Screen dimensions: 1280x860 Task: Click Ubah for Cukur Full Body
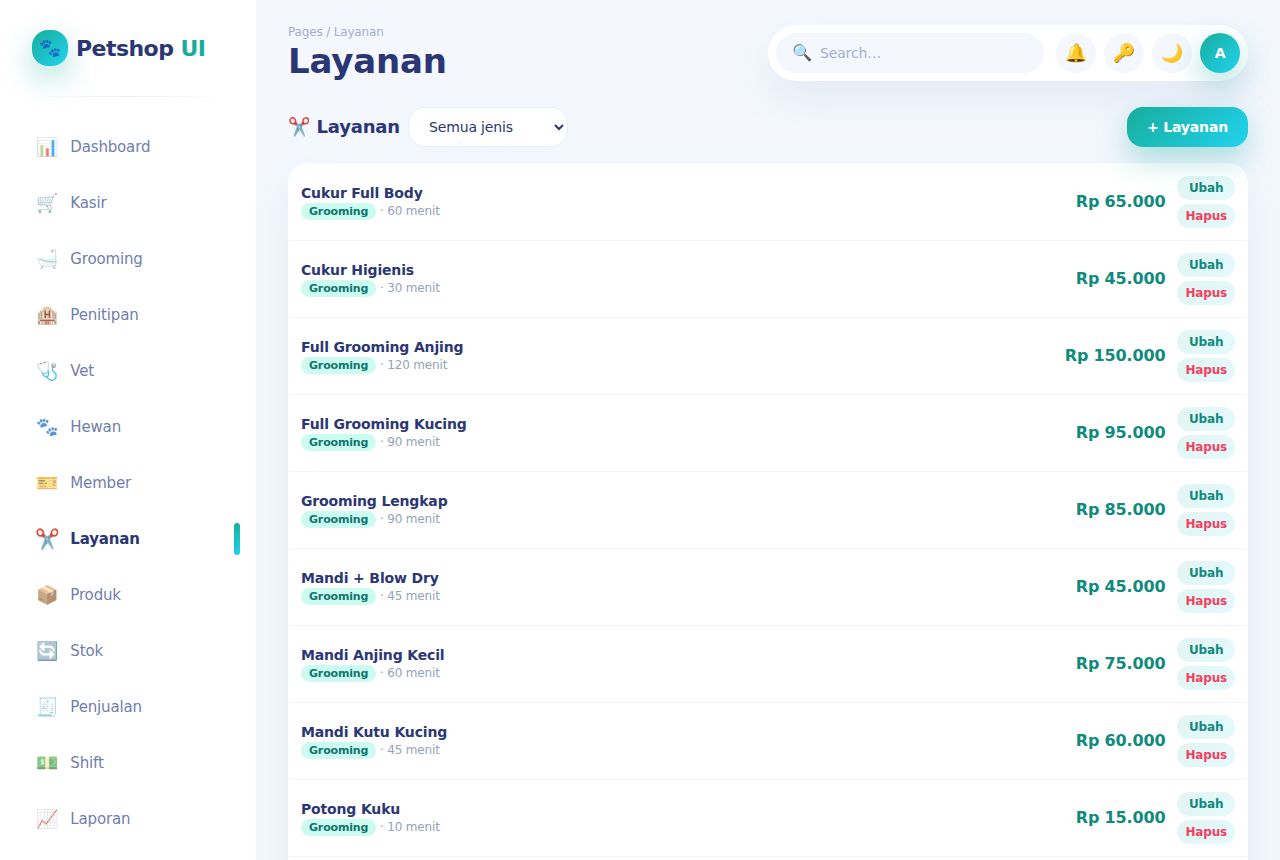[x=1206, y=188]
